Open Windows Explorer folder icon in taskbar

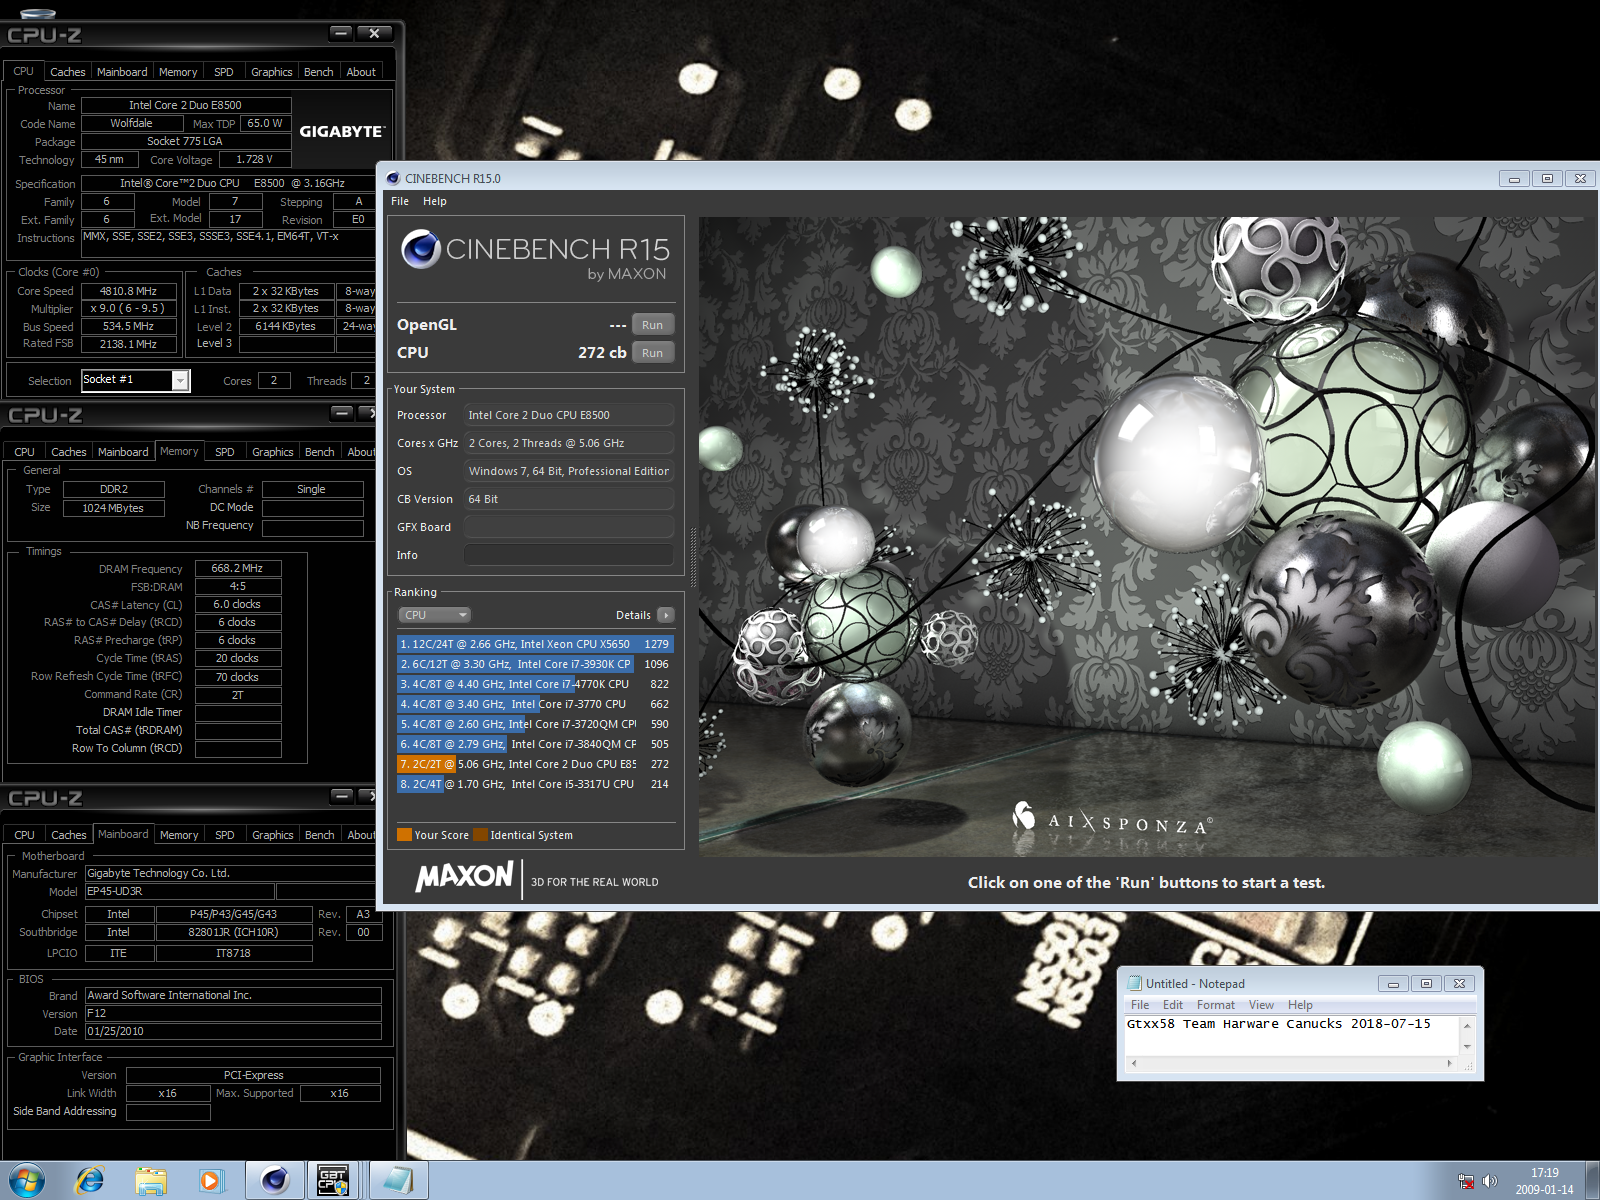(151, 1181)
